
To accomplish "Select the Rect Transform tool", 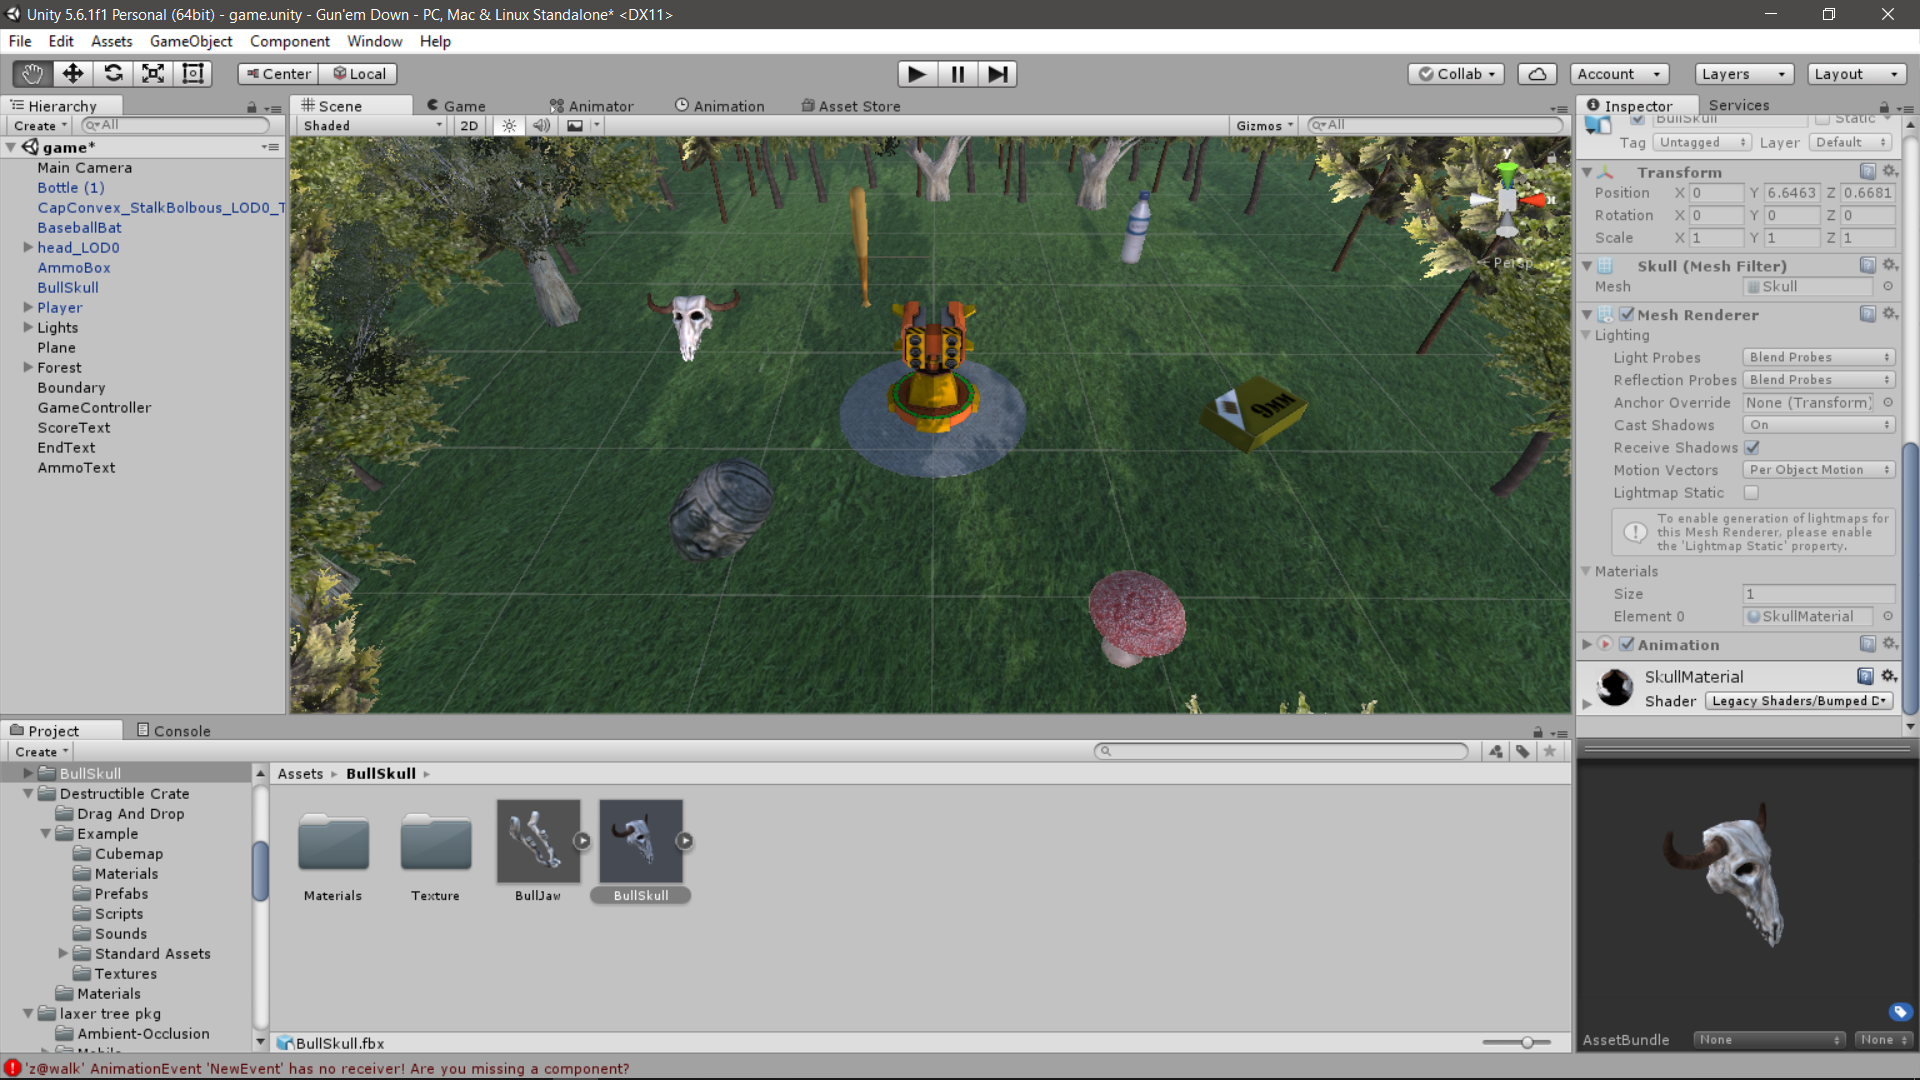I will pos(192,73).
